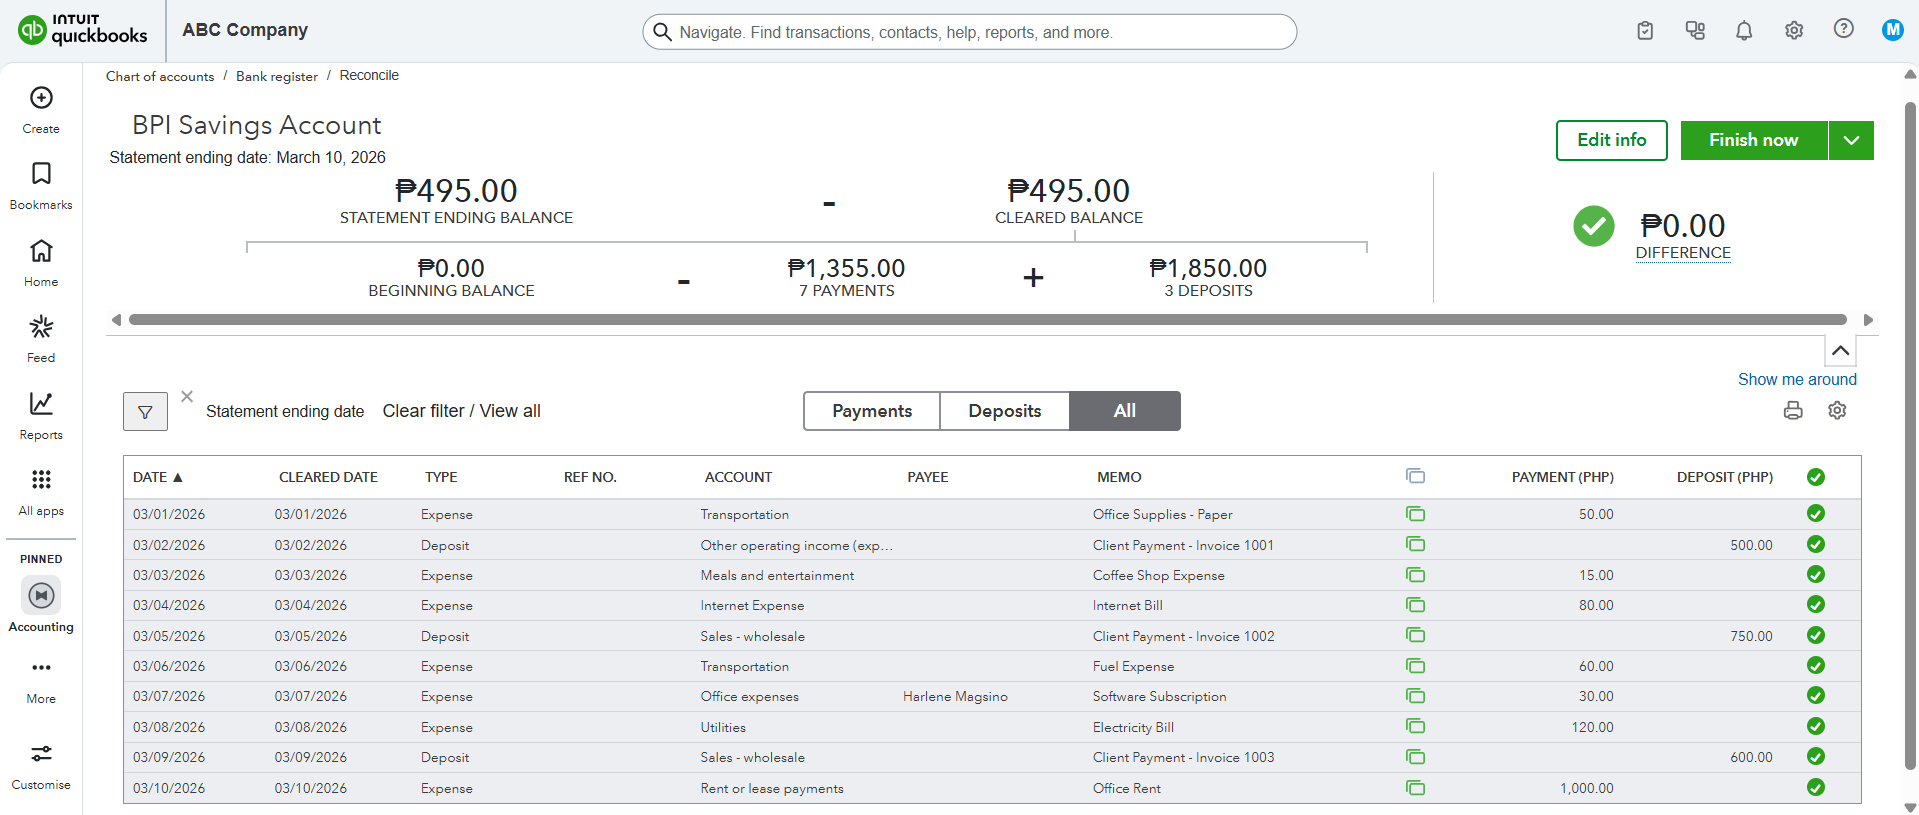Toggle the select-all checkmark in table header

click(1816, 477)
